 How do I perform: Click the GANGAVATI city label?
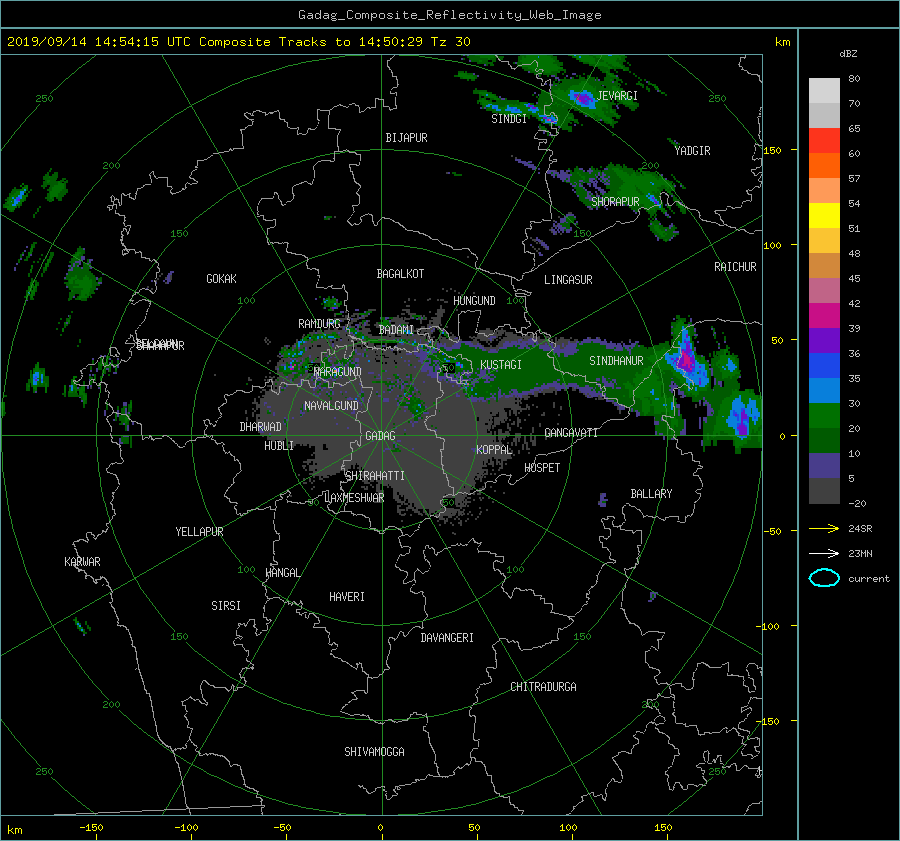point(571,433)
